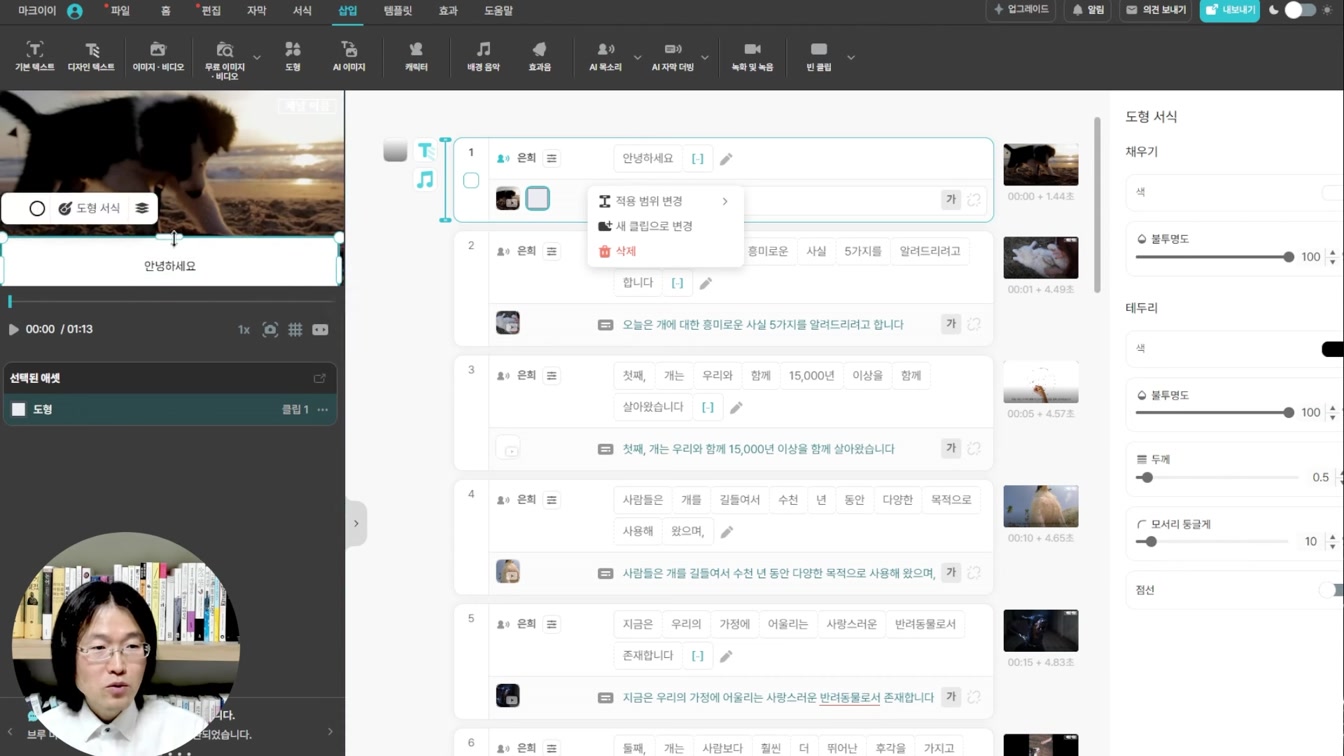
Task: Insert basic text with 기본 텍스트
Action: coord(34,57)
